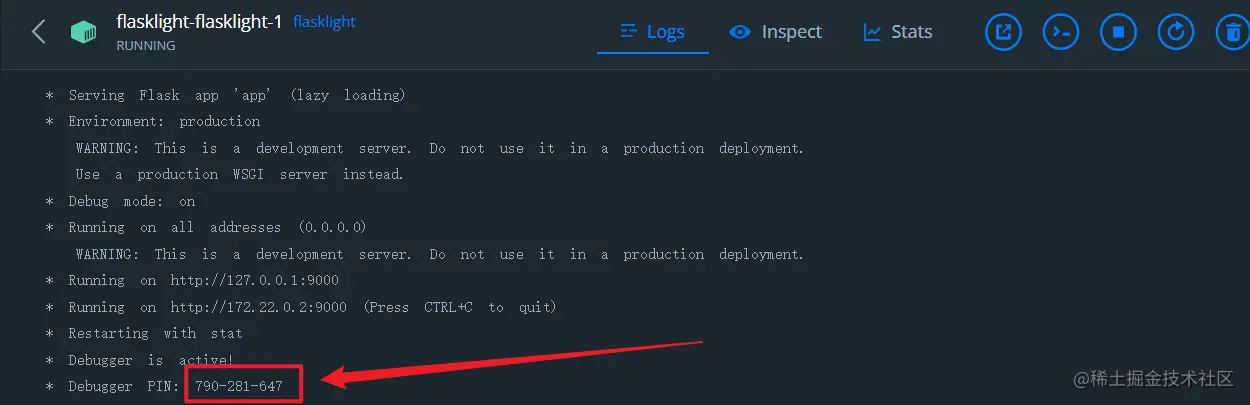
Task: Delete the container with trash icon
Action: coord(1233,32)
